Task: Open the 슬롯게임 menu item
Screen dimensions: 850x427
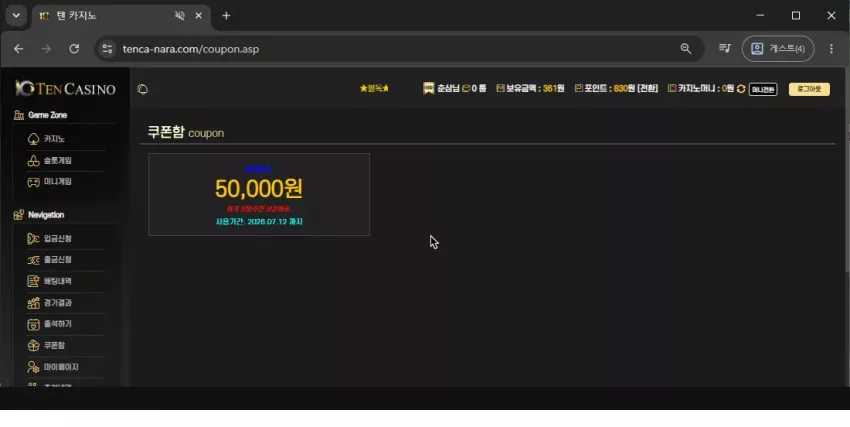Action: [x=57, y=160]
